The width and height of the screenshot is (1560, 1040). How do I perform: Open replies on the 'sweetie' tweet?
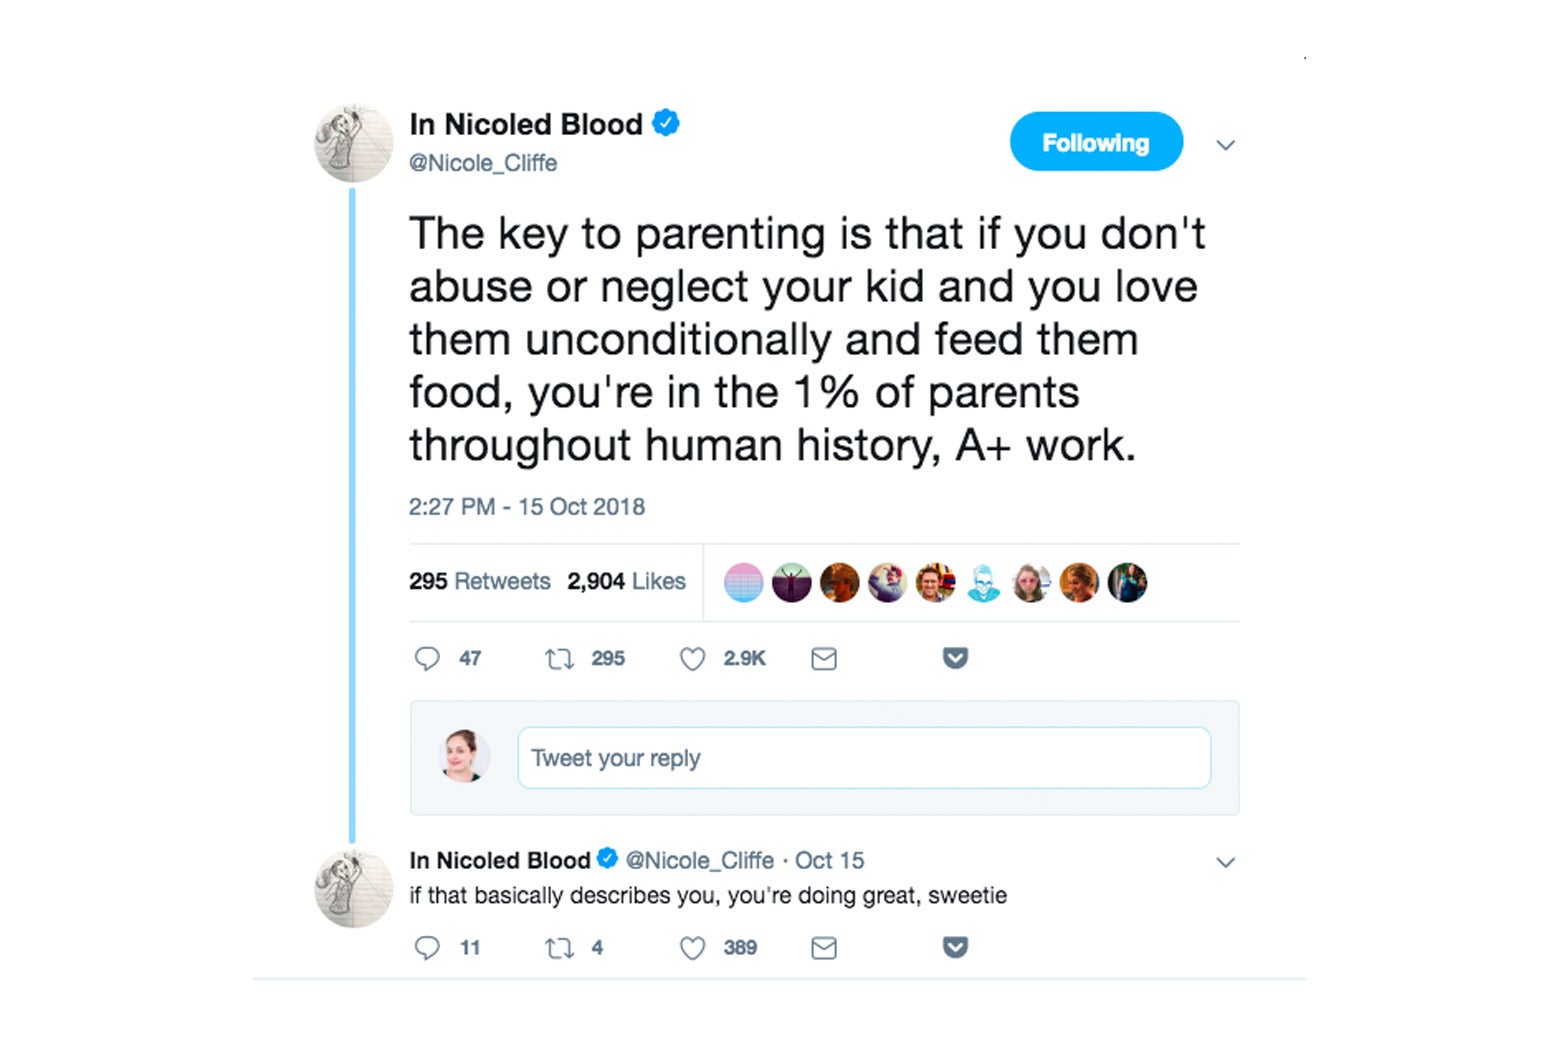(428, 947)
